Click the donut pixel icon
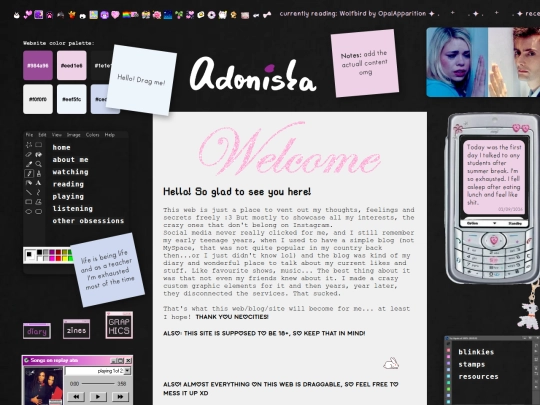 tap(211, 15)
